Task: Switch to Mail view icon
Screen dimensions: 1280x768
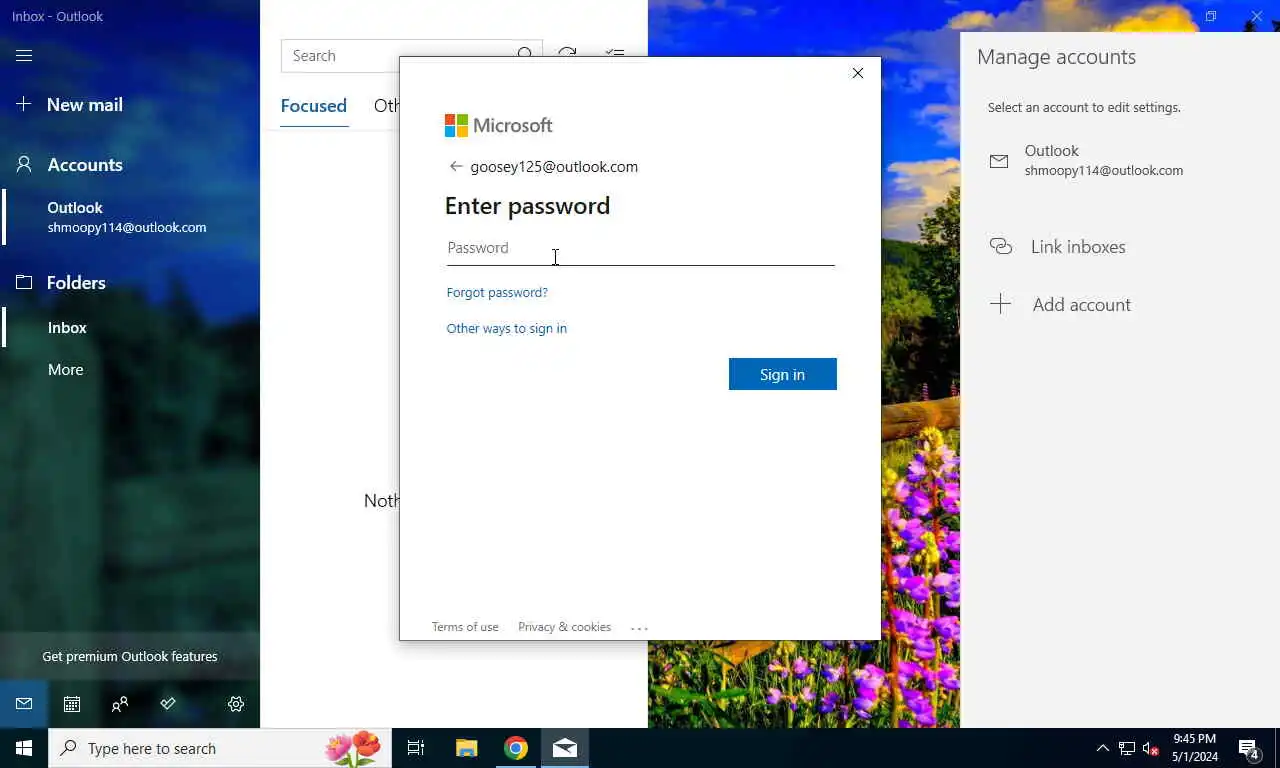Action: pos(24,704)
